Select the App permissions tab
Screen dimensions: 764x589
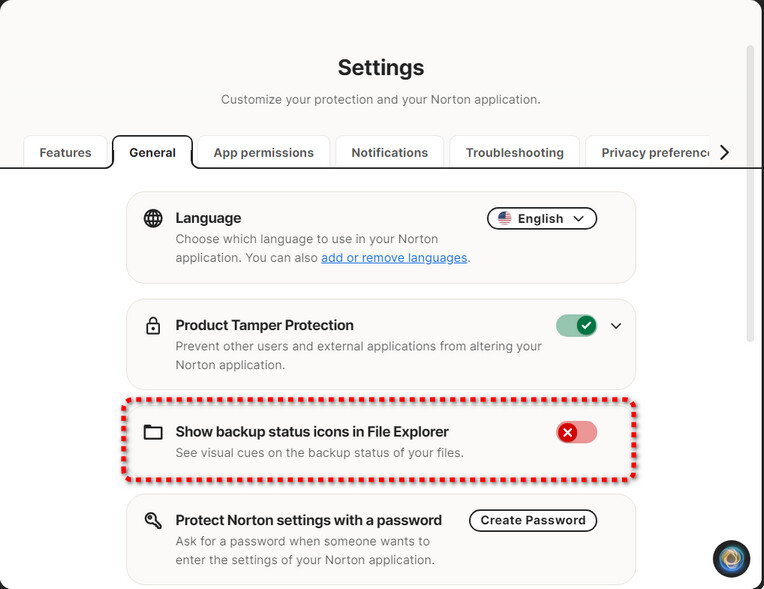click(263, 153)
